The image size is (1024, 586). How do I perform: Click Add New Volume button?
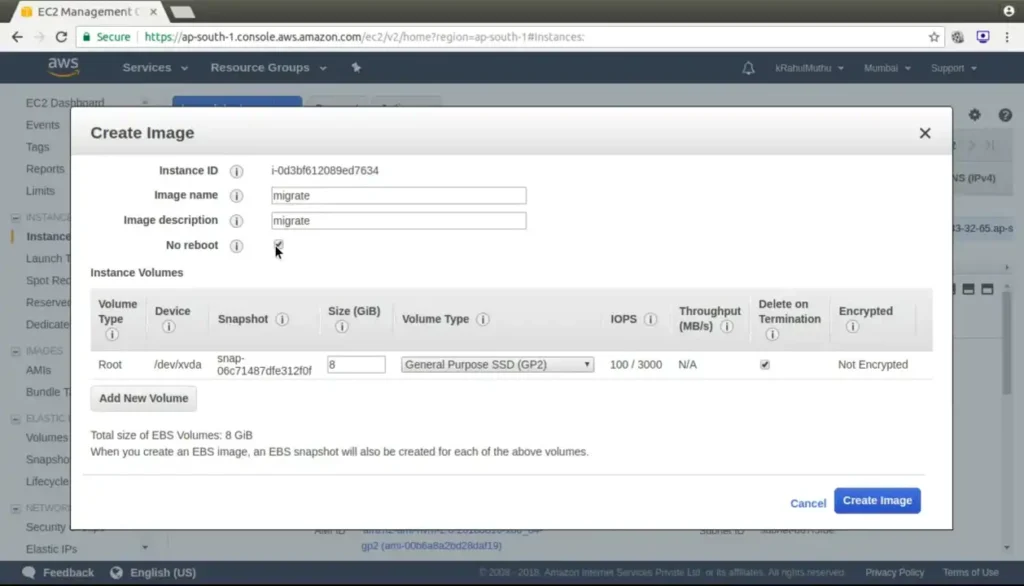pyautogui.click(x=143, y=398)
